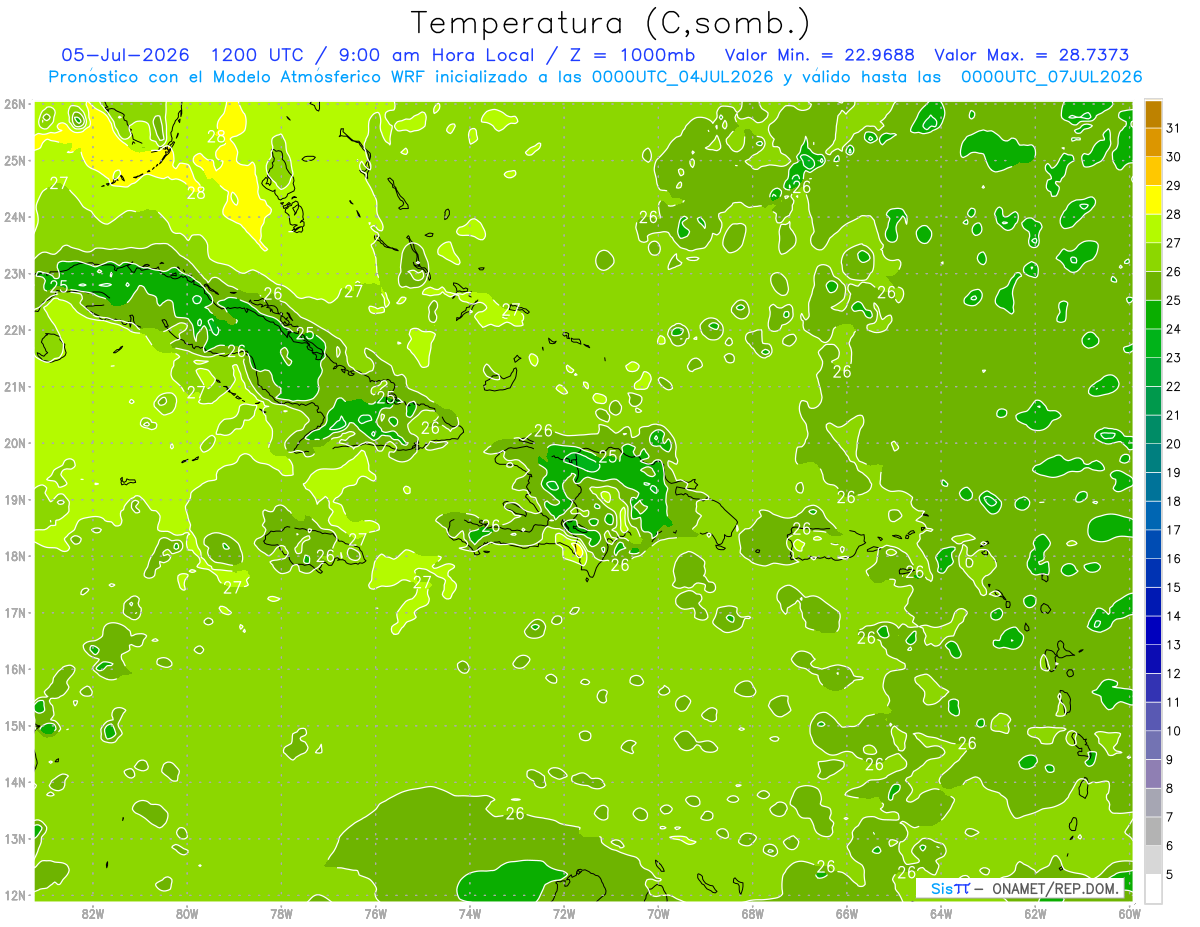Image resolution: width=1200 pixels, height=927 pixels.
Task: Click the "70W" longitude axis label
Action: click(x=658, y=912)
